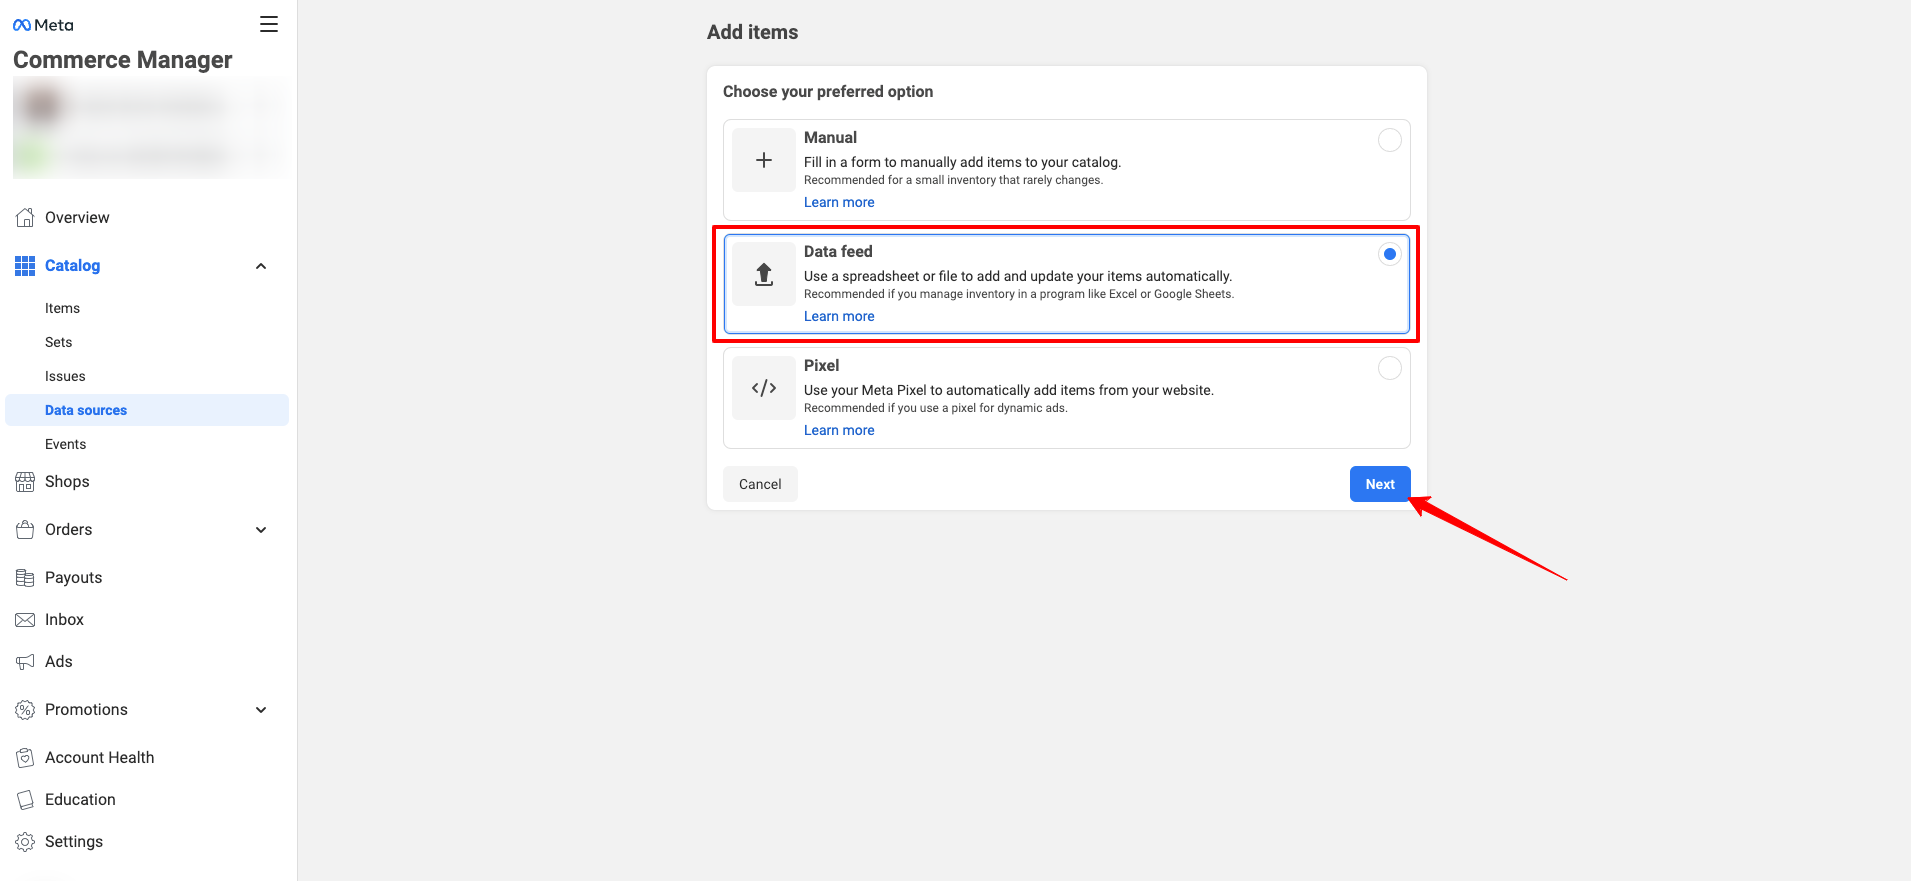Open Settings via the gear icon

click(x=25, y=842)
